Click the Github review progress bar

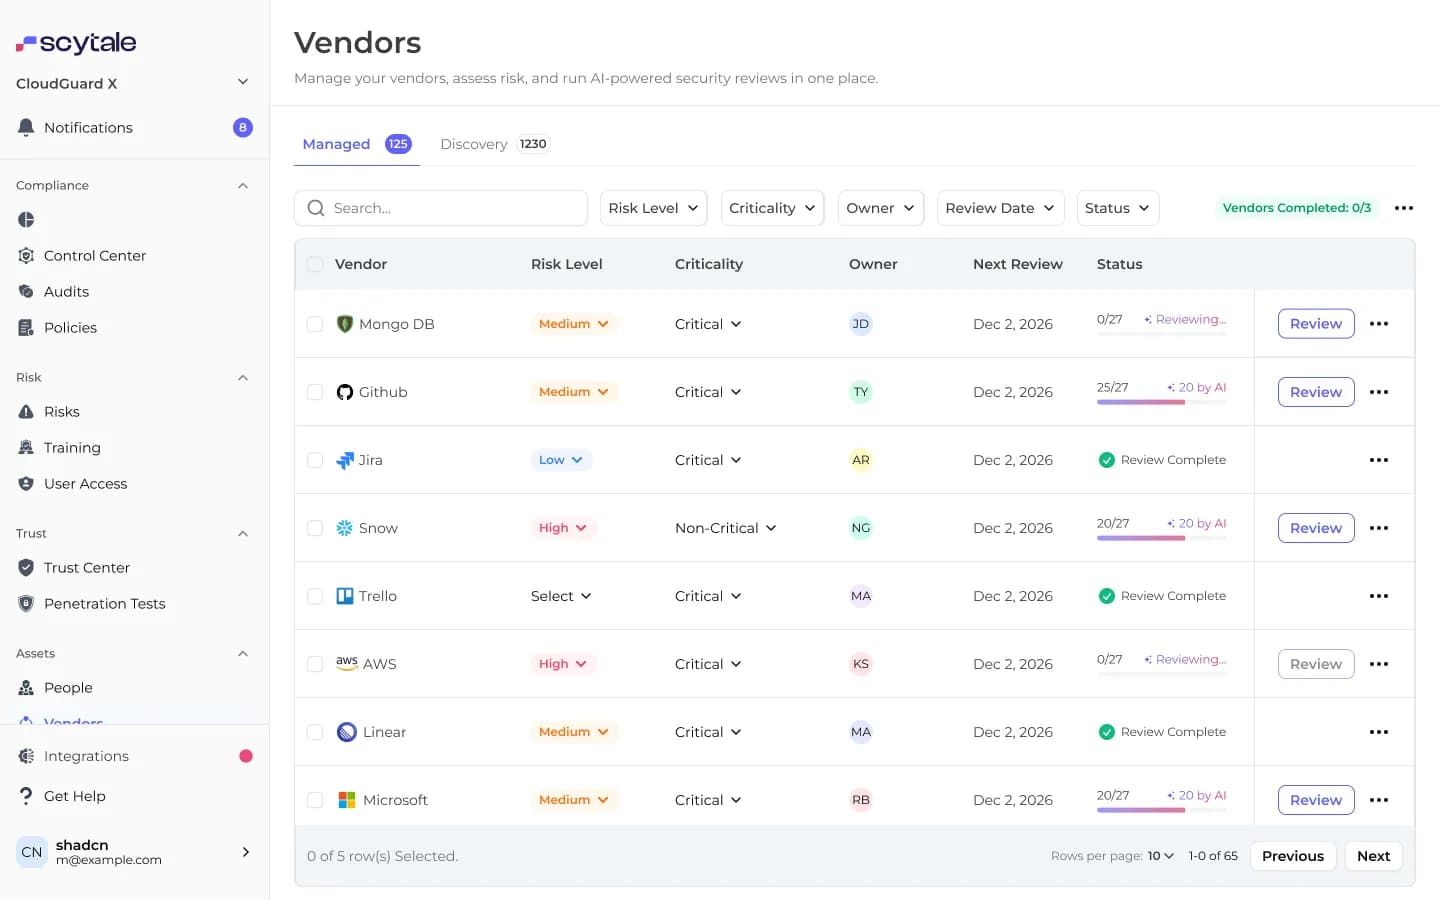[1161, 402]
